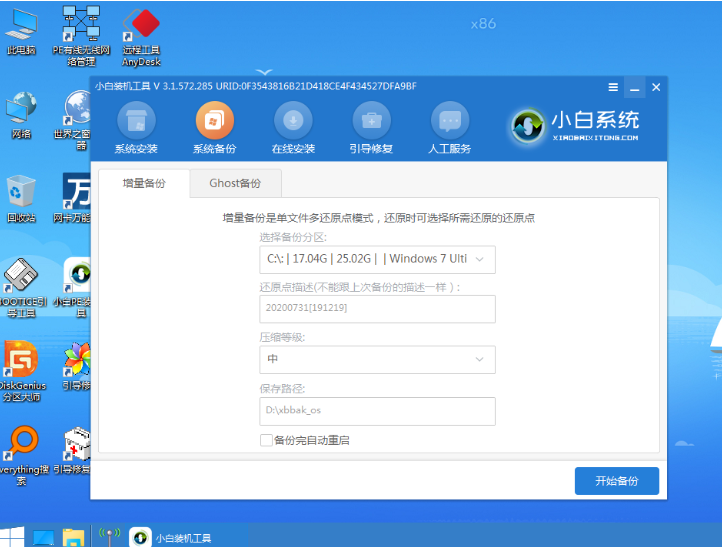
Task: Switch to the Ghost备份 tab
Action: tap(235, 183)
